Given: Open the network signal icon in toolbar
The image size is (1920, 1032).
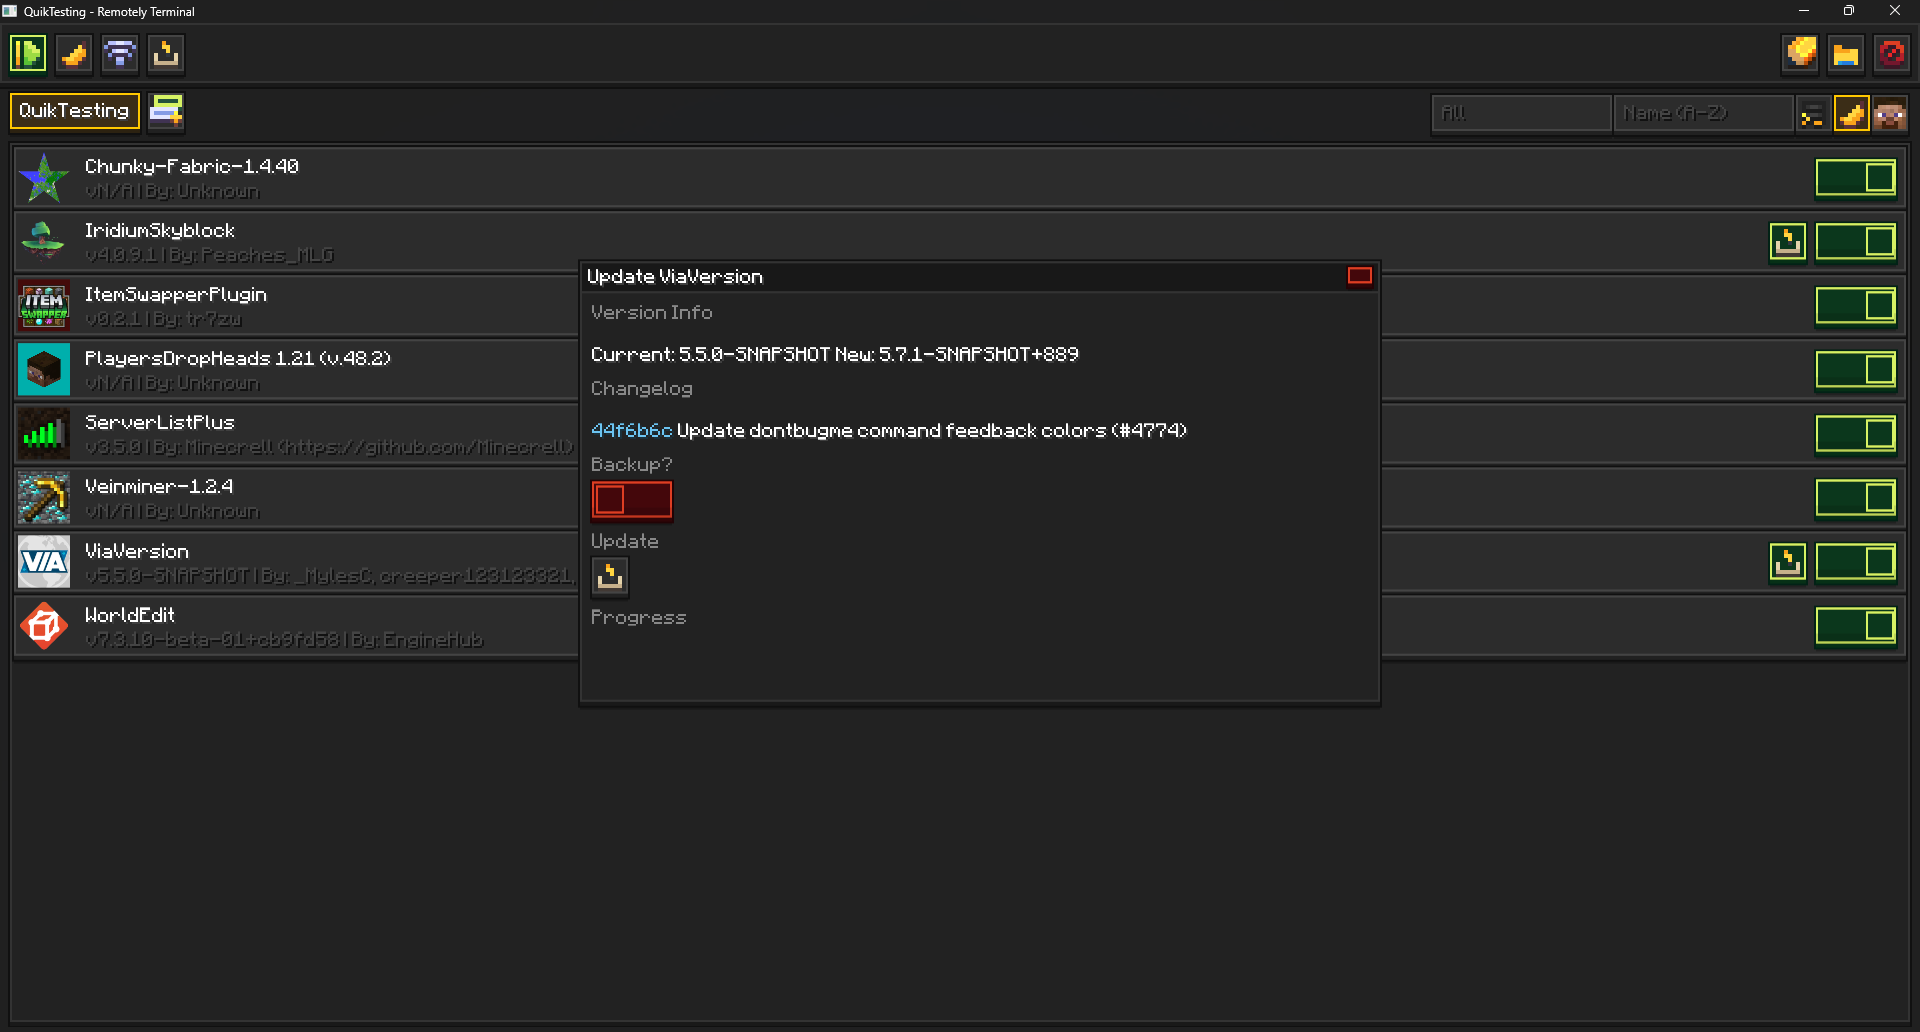Looking at the screenshot, I should tap(120, 54).
